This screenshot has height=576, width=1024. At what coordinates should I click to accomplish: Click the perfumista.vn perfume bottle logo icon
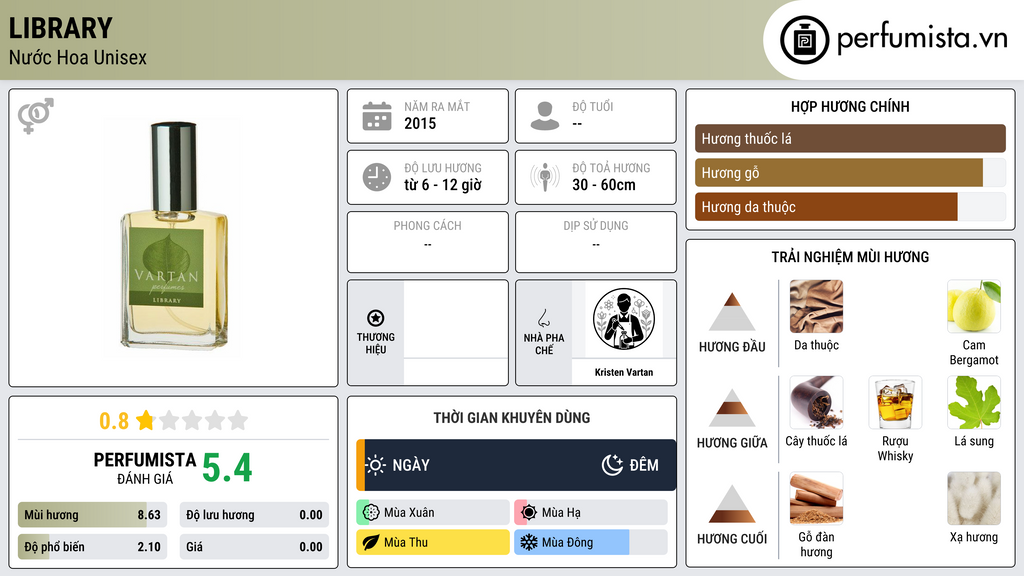(804, 40)
